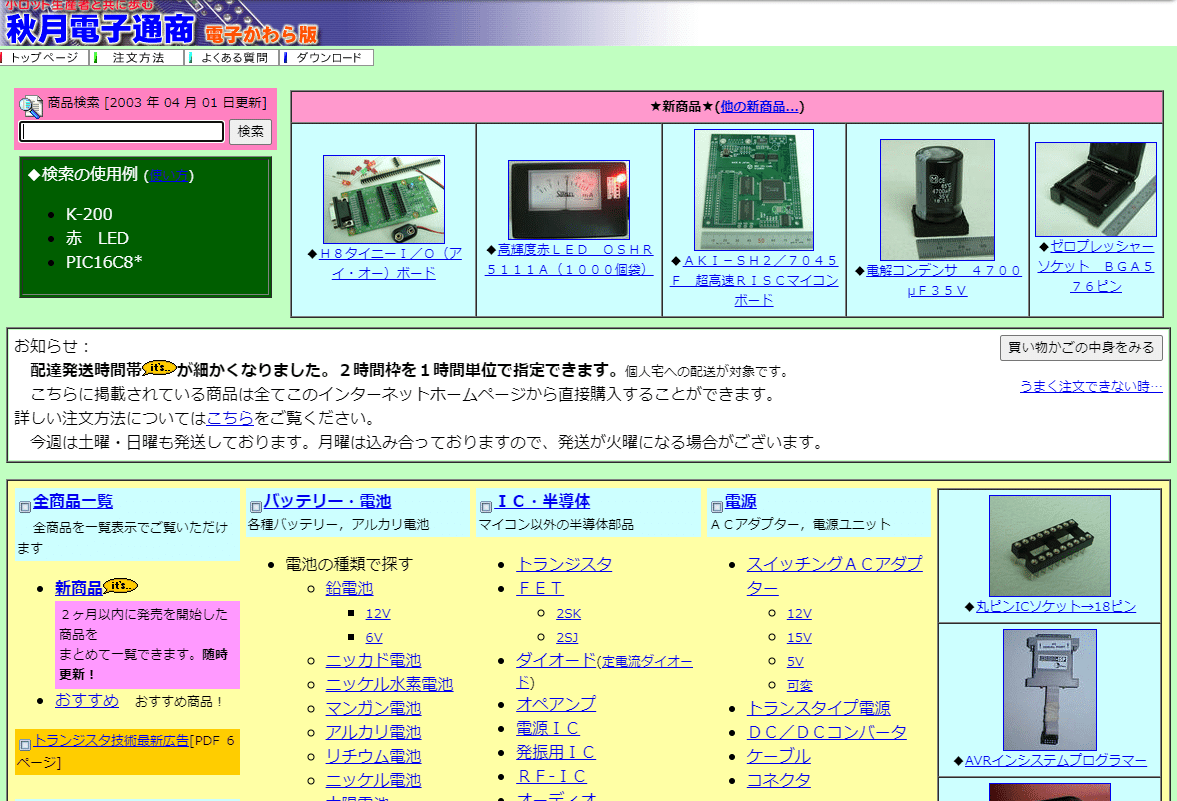
Task: Open the ＲＦ-ＩＣ link
Action: point(551,776)
